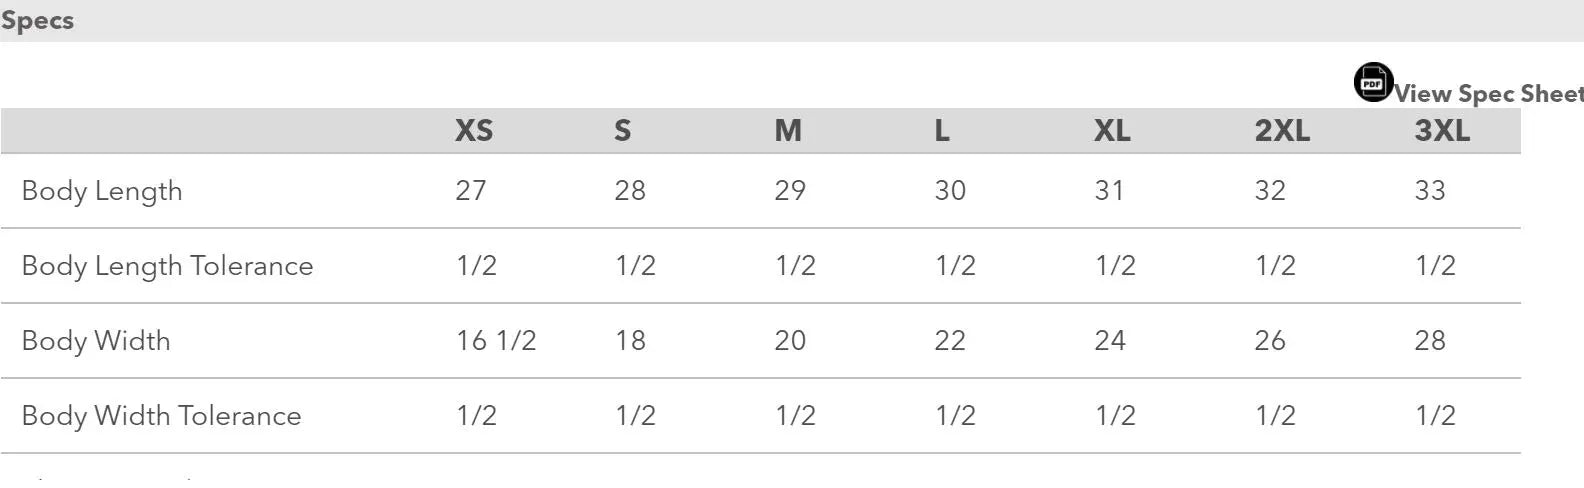Select the XL size column header
Viewport: 1584px width, 488px height.
pos(1112,131)
